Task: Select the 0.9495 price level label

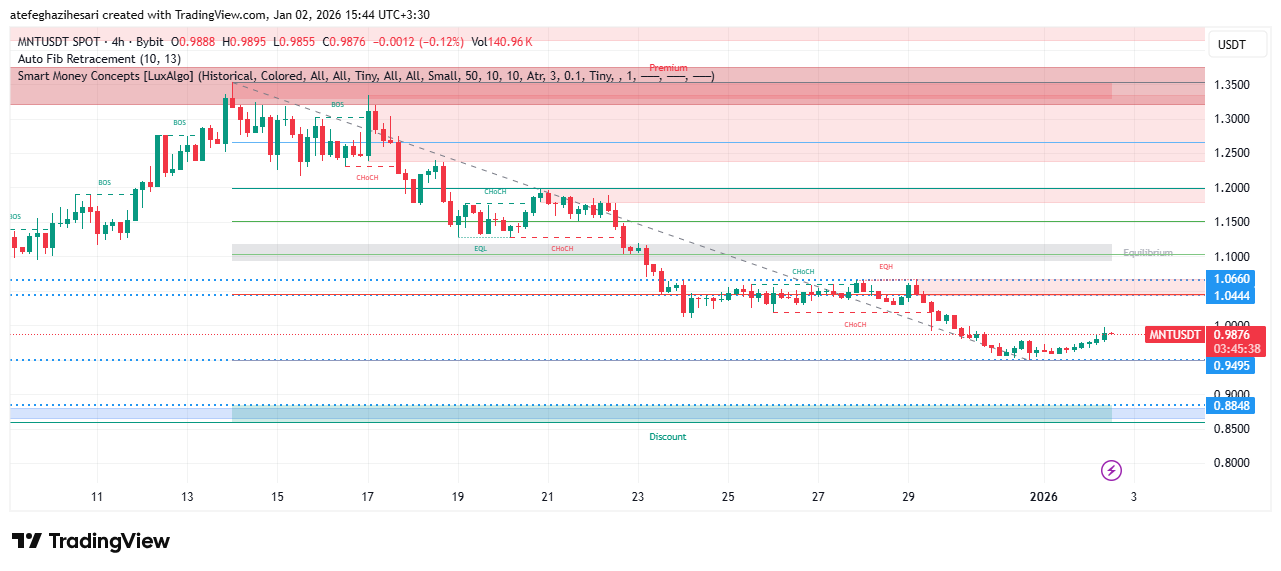Action: (1231, 366)
